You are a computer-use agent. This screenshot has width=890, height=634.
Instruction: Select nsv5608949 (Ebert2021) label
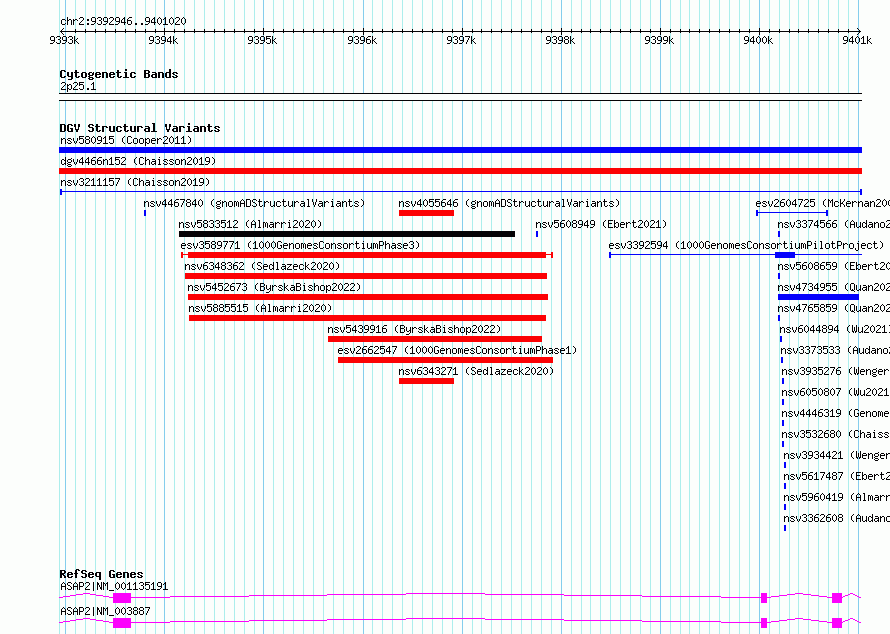tap(601, 224)
